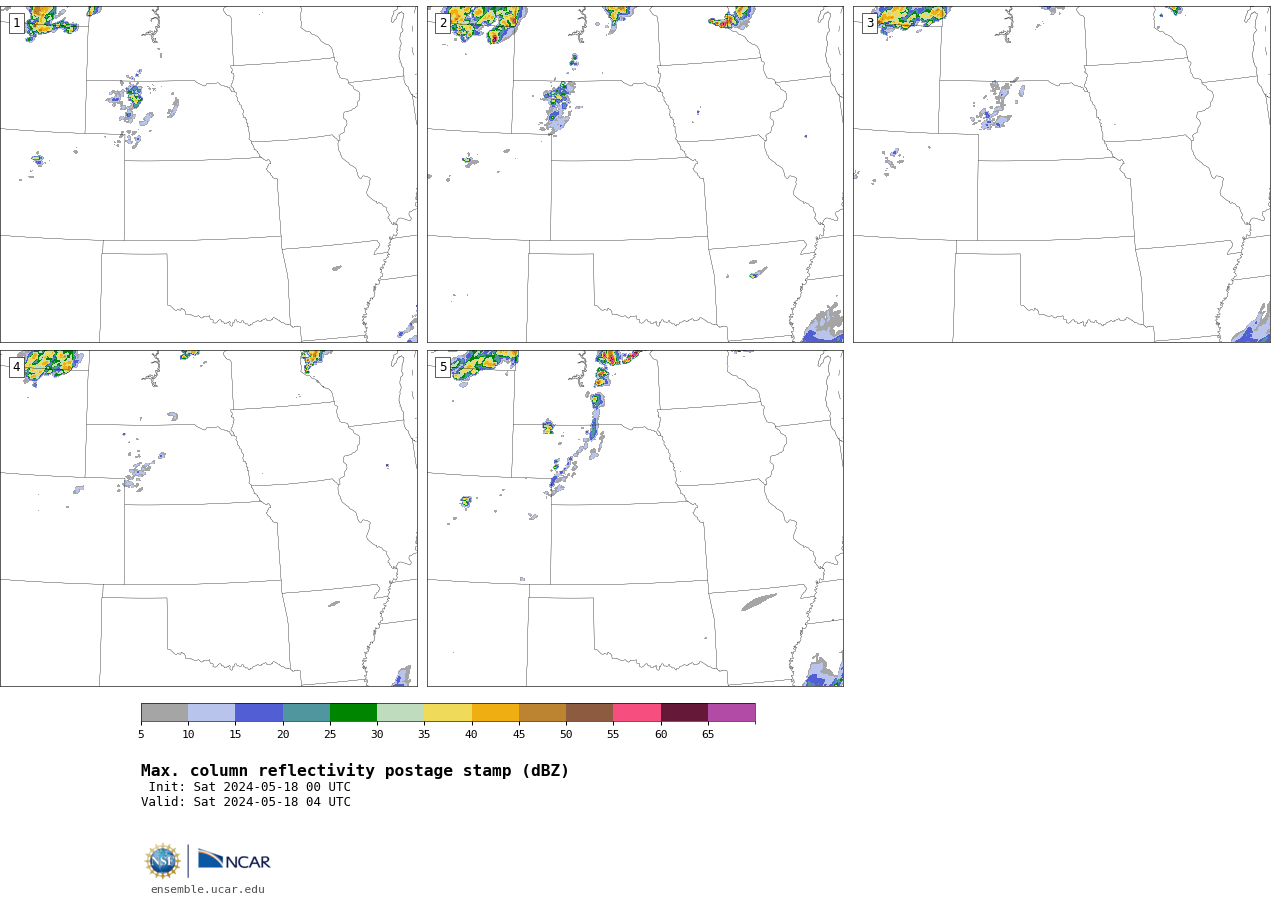1280x901 pixels.
Task: Click the colorbar tick label 60
Action: pos(661,735)
